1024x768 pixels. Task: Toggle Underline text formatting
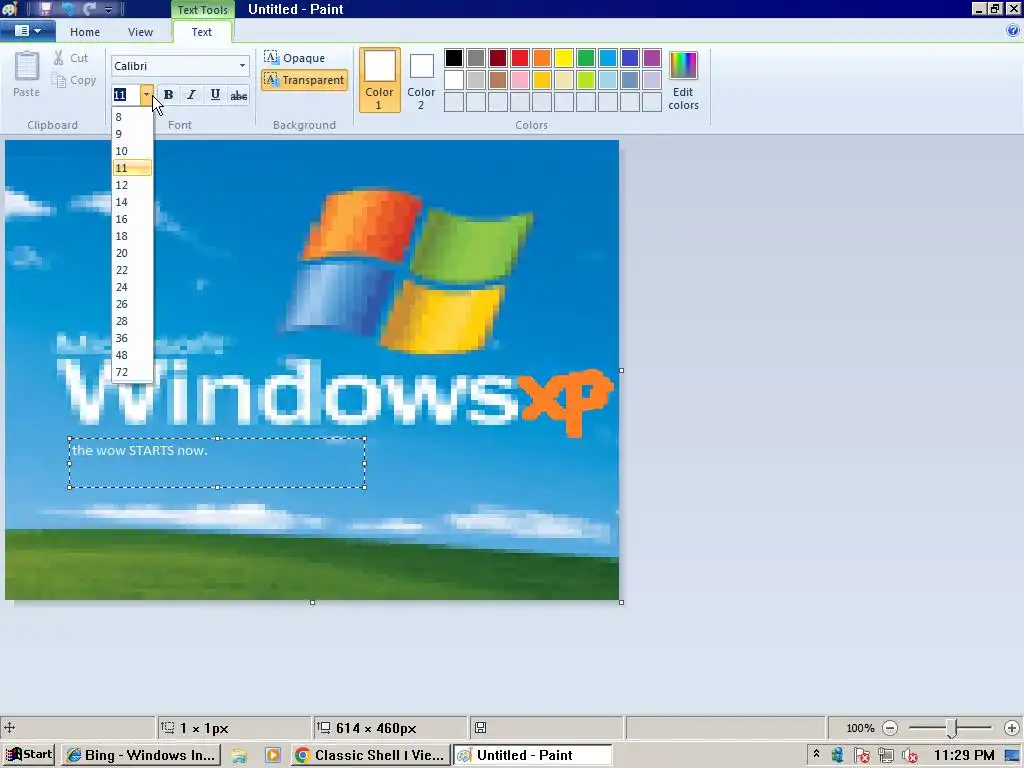point(215,95)
